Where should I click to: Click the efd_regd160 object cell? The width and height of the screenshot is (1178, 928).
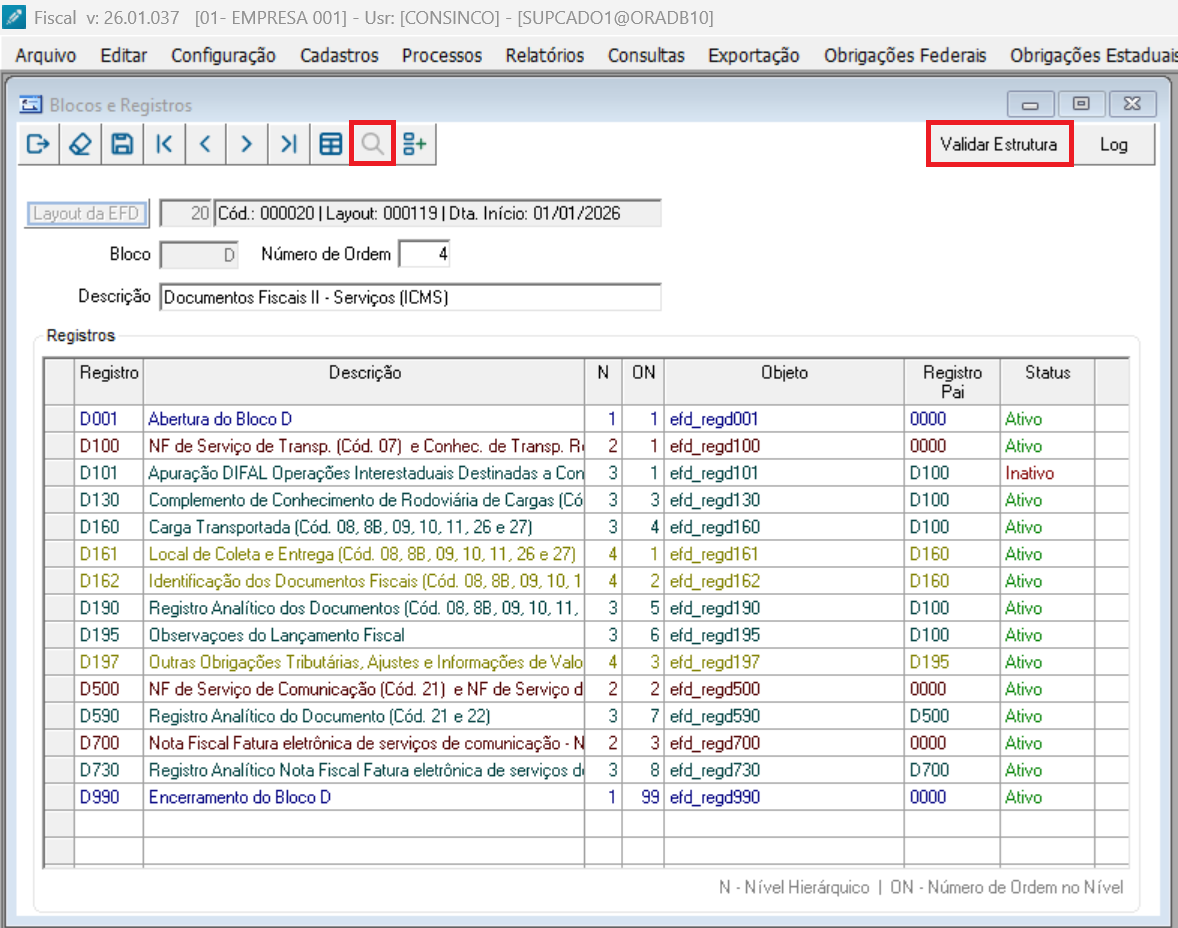pyautogui.click(x=784, y=527)
